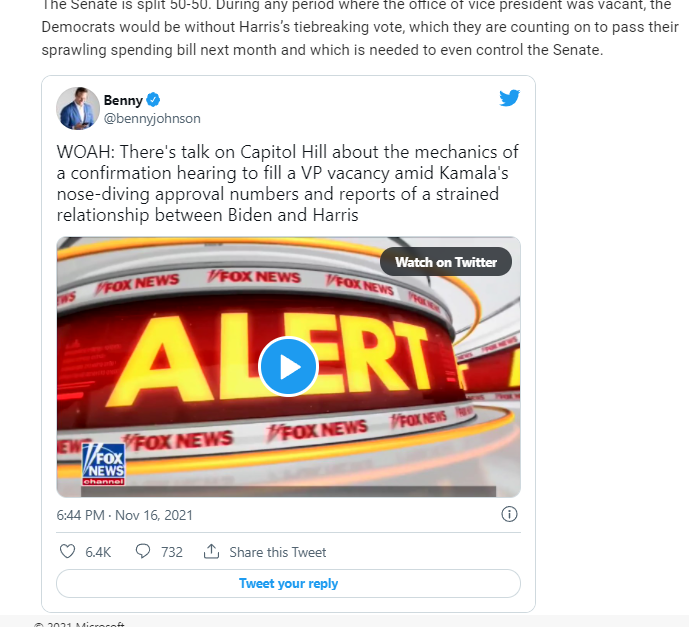Image resolution: width=689 pixels, height=627 pixels.
Task: Click the Senate split 50-50 paragraph
Action: coord(360,28)
